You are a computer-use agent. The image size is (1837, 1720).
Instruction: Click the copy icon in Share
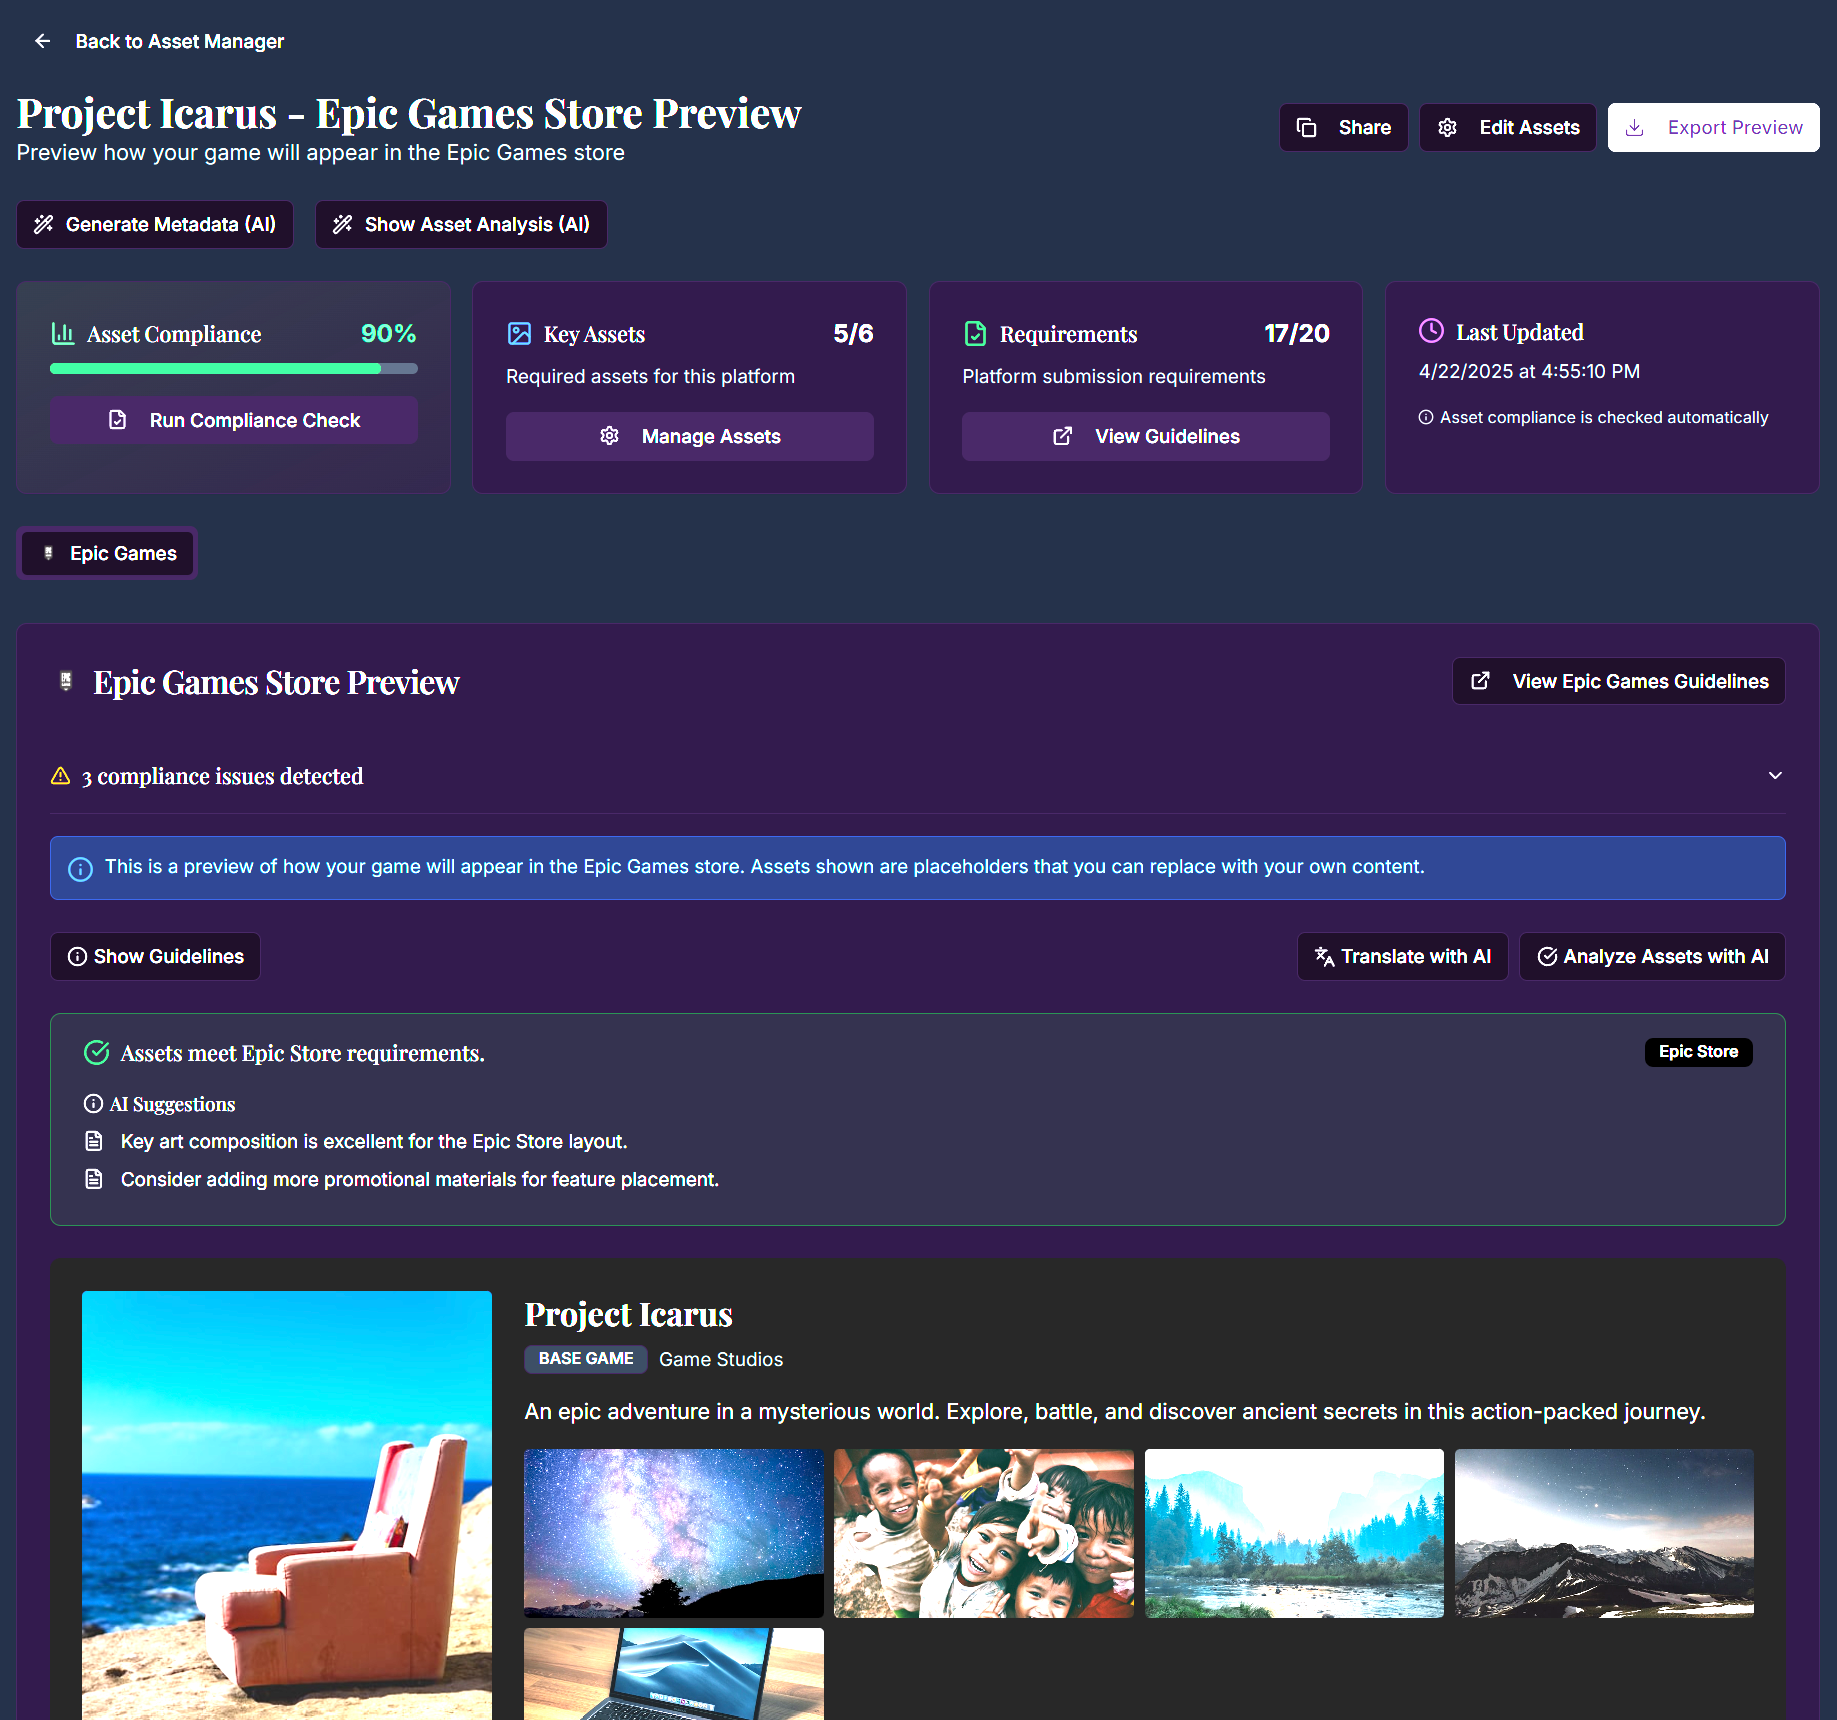coord(1306,127)
